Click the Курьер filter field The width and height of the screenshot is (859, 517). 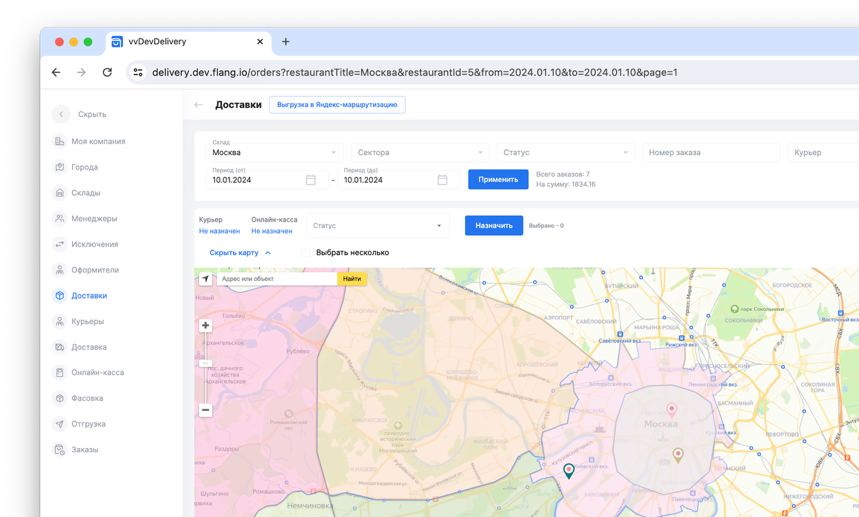click(823, 152)
